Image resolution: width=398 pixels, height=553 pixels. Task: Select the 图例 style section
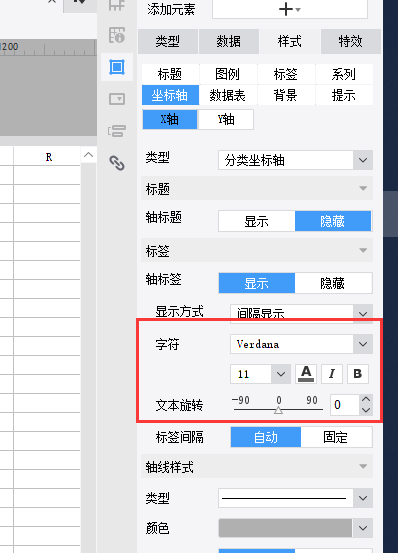click(x=228, y=74)
